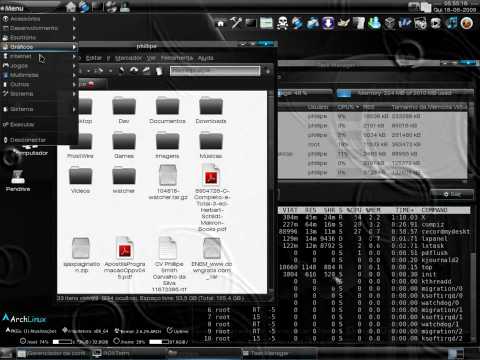Launch the orange round dock icon

click(x=467, y=23)
